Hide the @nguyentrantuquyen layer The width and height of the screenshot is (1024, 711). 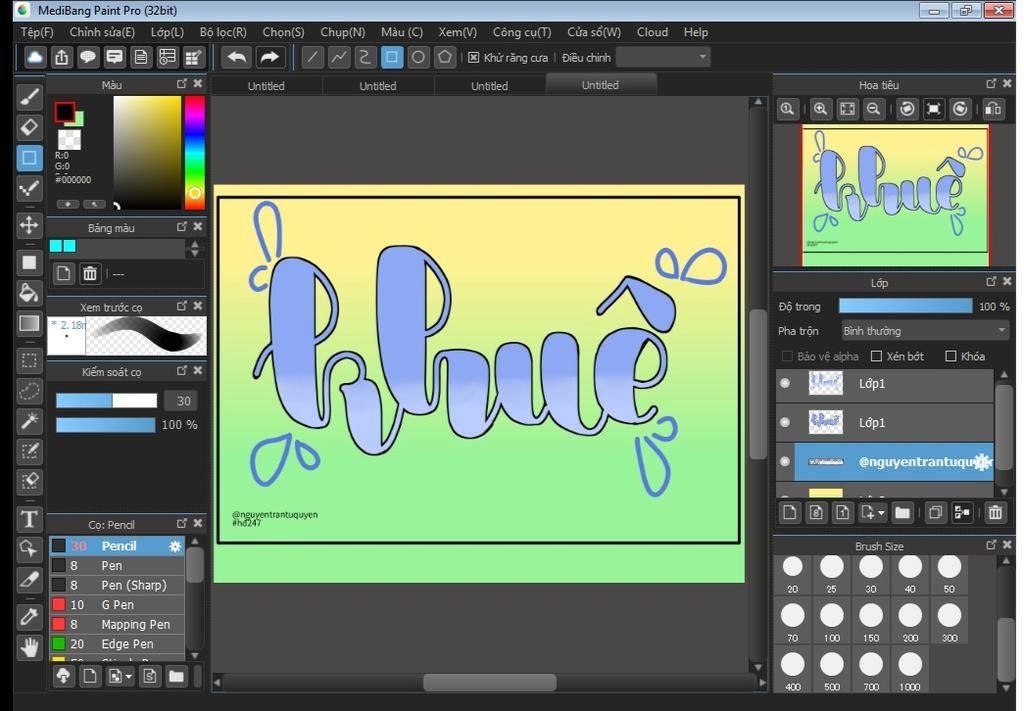[786, 461]
